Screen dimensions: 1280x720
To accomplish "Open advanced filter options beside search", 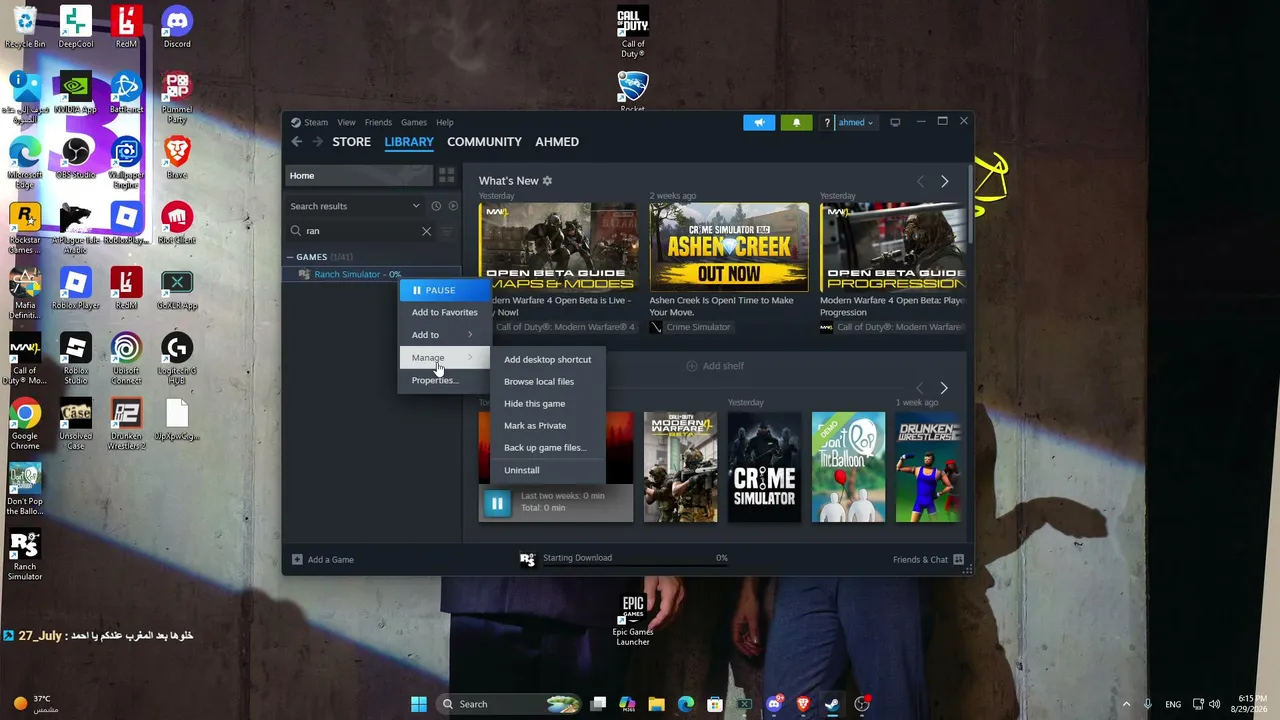I will [x=447, y=231].
